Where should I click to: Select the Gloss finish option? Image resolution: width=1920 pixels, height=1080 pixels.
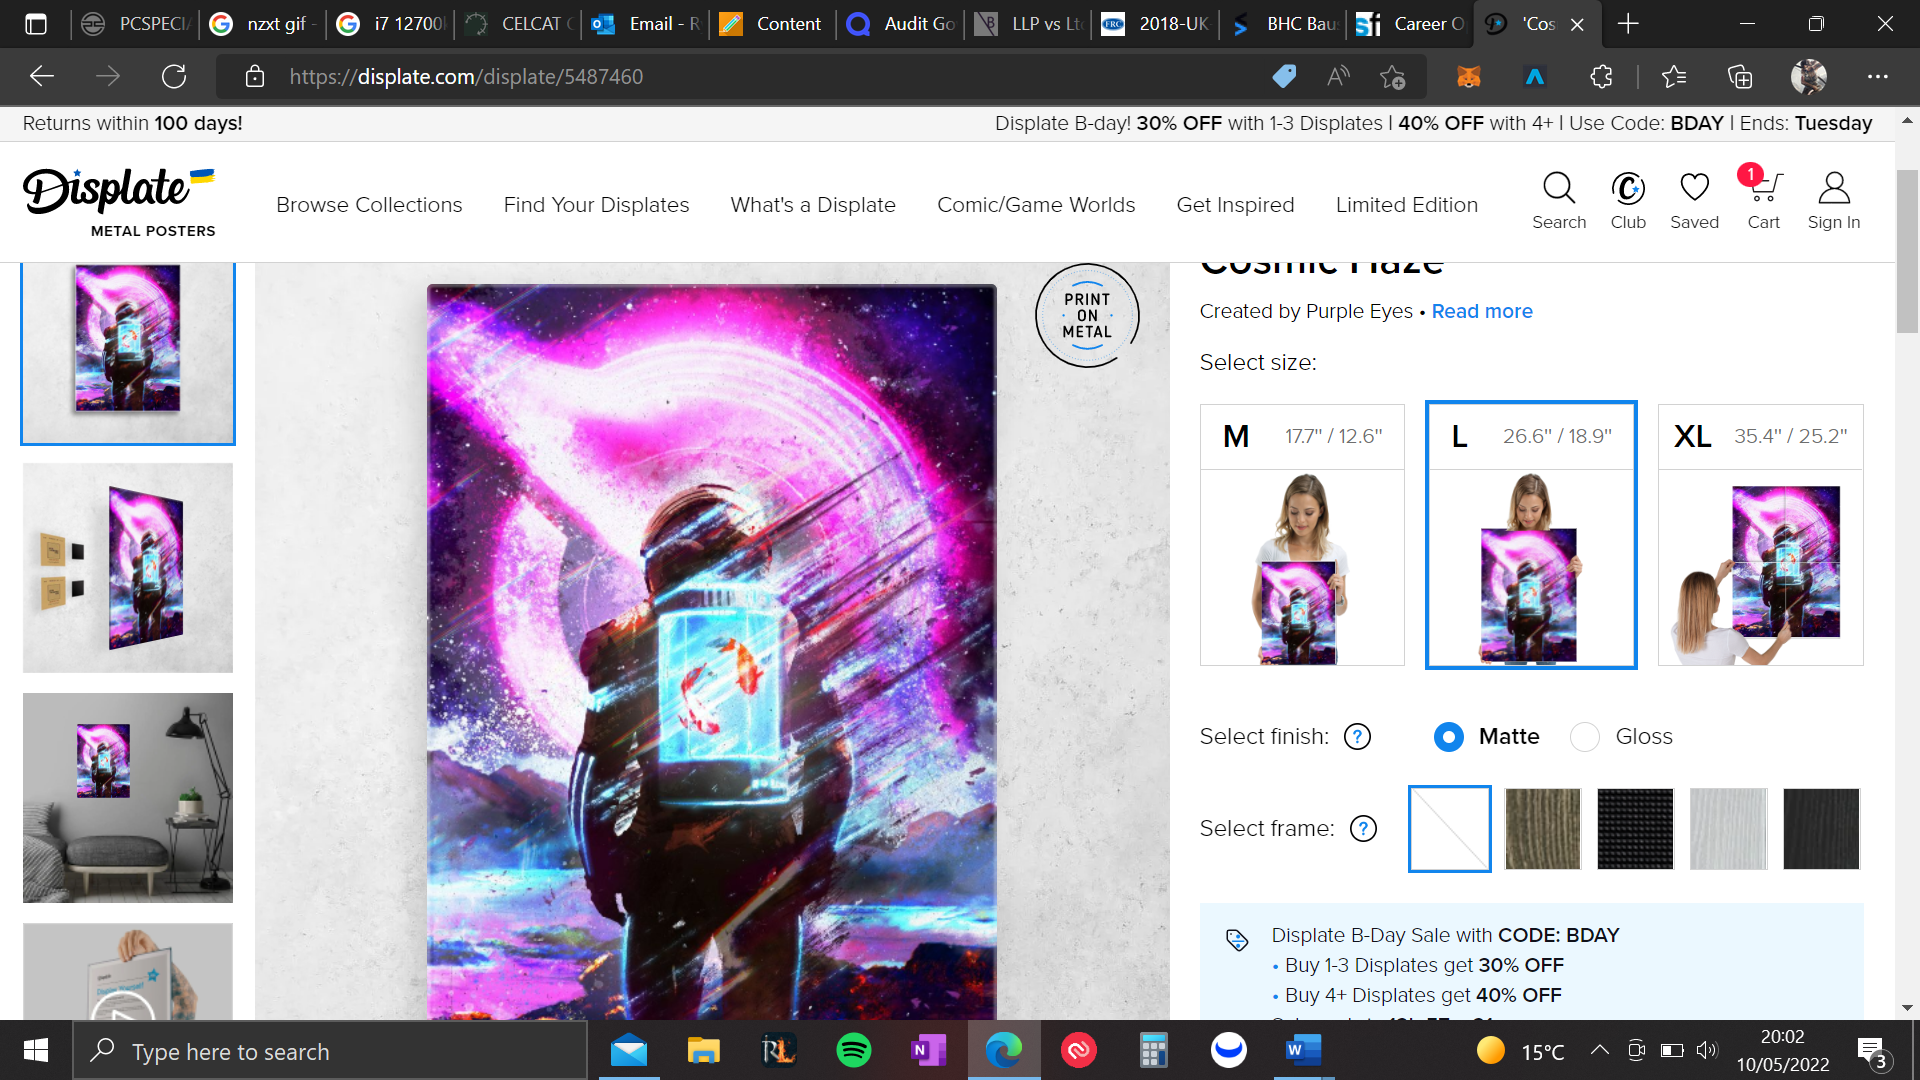click(1584, 737)
